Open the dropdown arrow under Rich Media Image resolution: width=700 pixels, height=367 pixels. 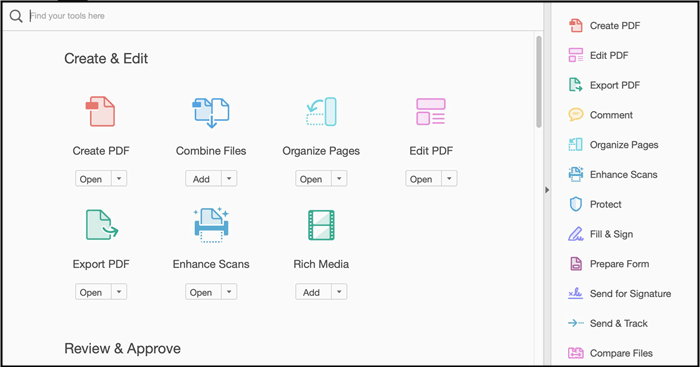339,292
